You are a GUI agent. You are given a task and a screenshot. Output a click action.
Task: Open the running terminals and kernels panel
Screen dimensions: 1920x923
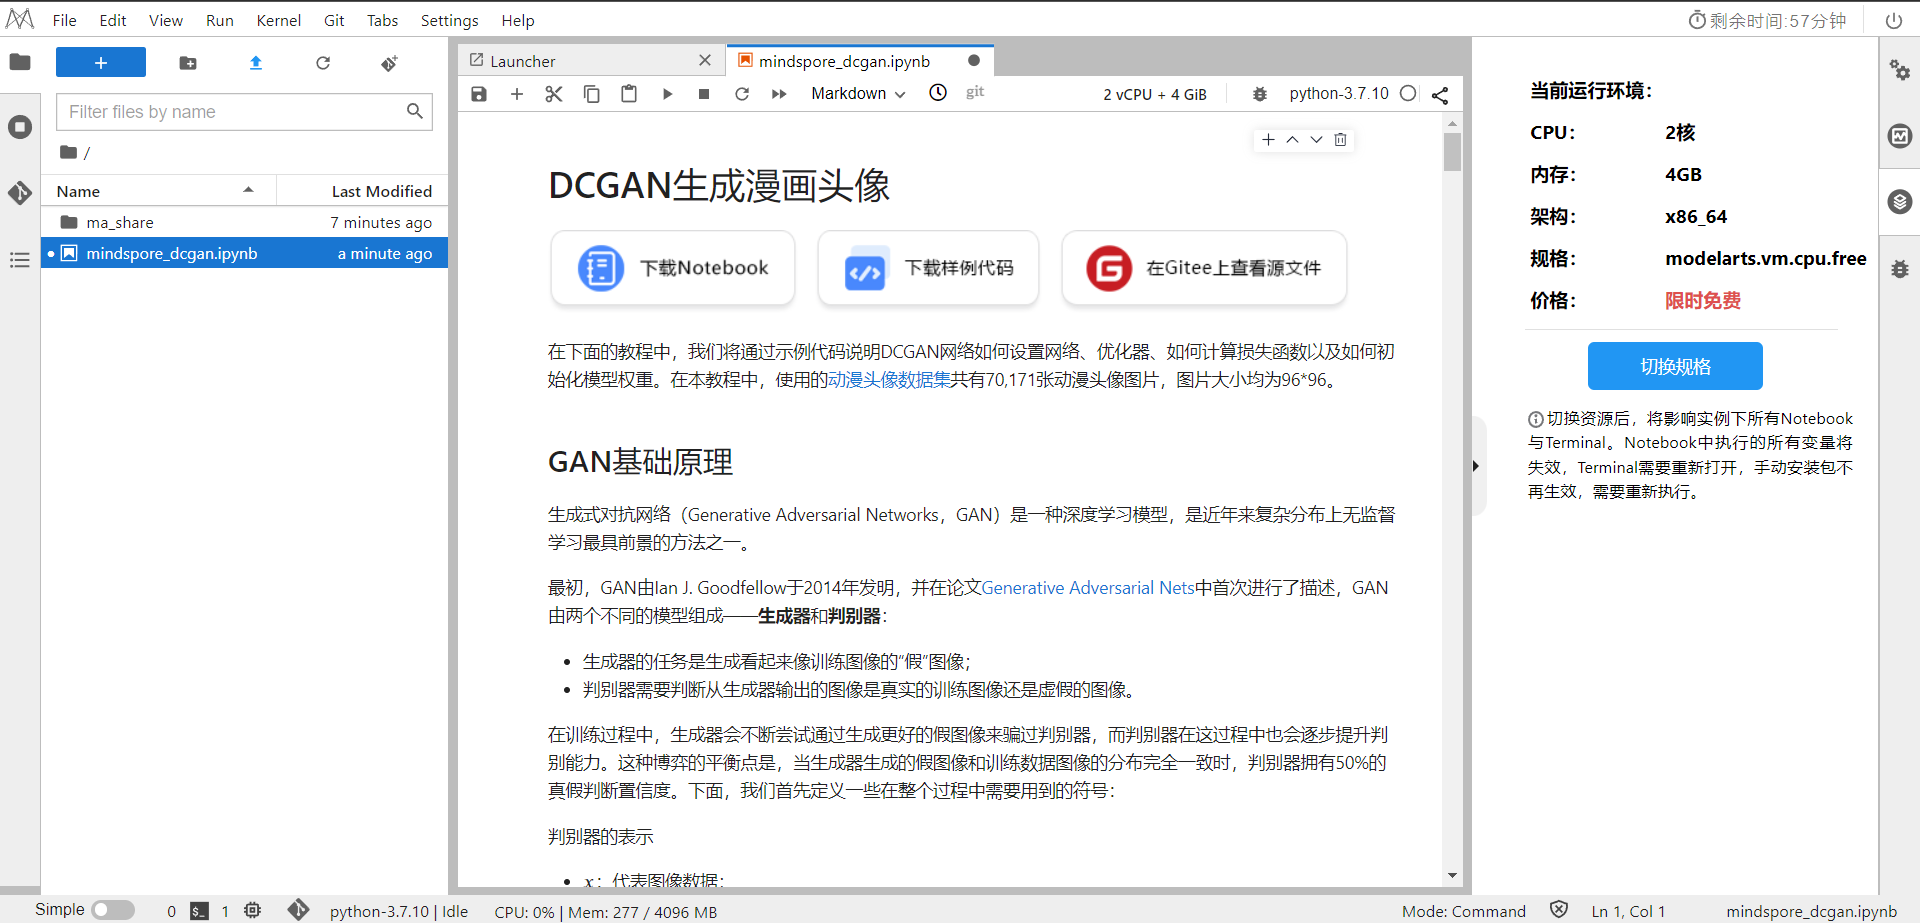[20, 127]
